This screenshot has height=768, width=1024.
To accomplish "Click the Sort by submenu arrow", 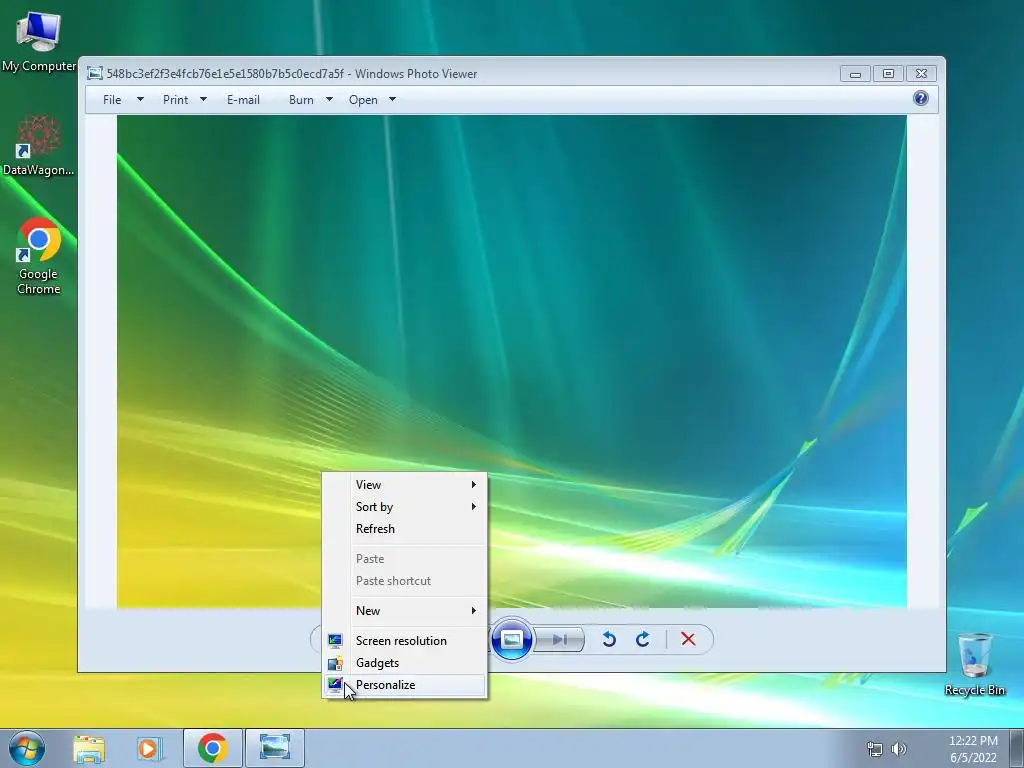I will [473, 507].
